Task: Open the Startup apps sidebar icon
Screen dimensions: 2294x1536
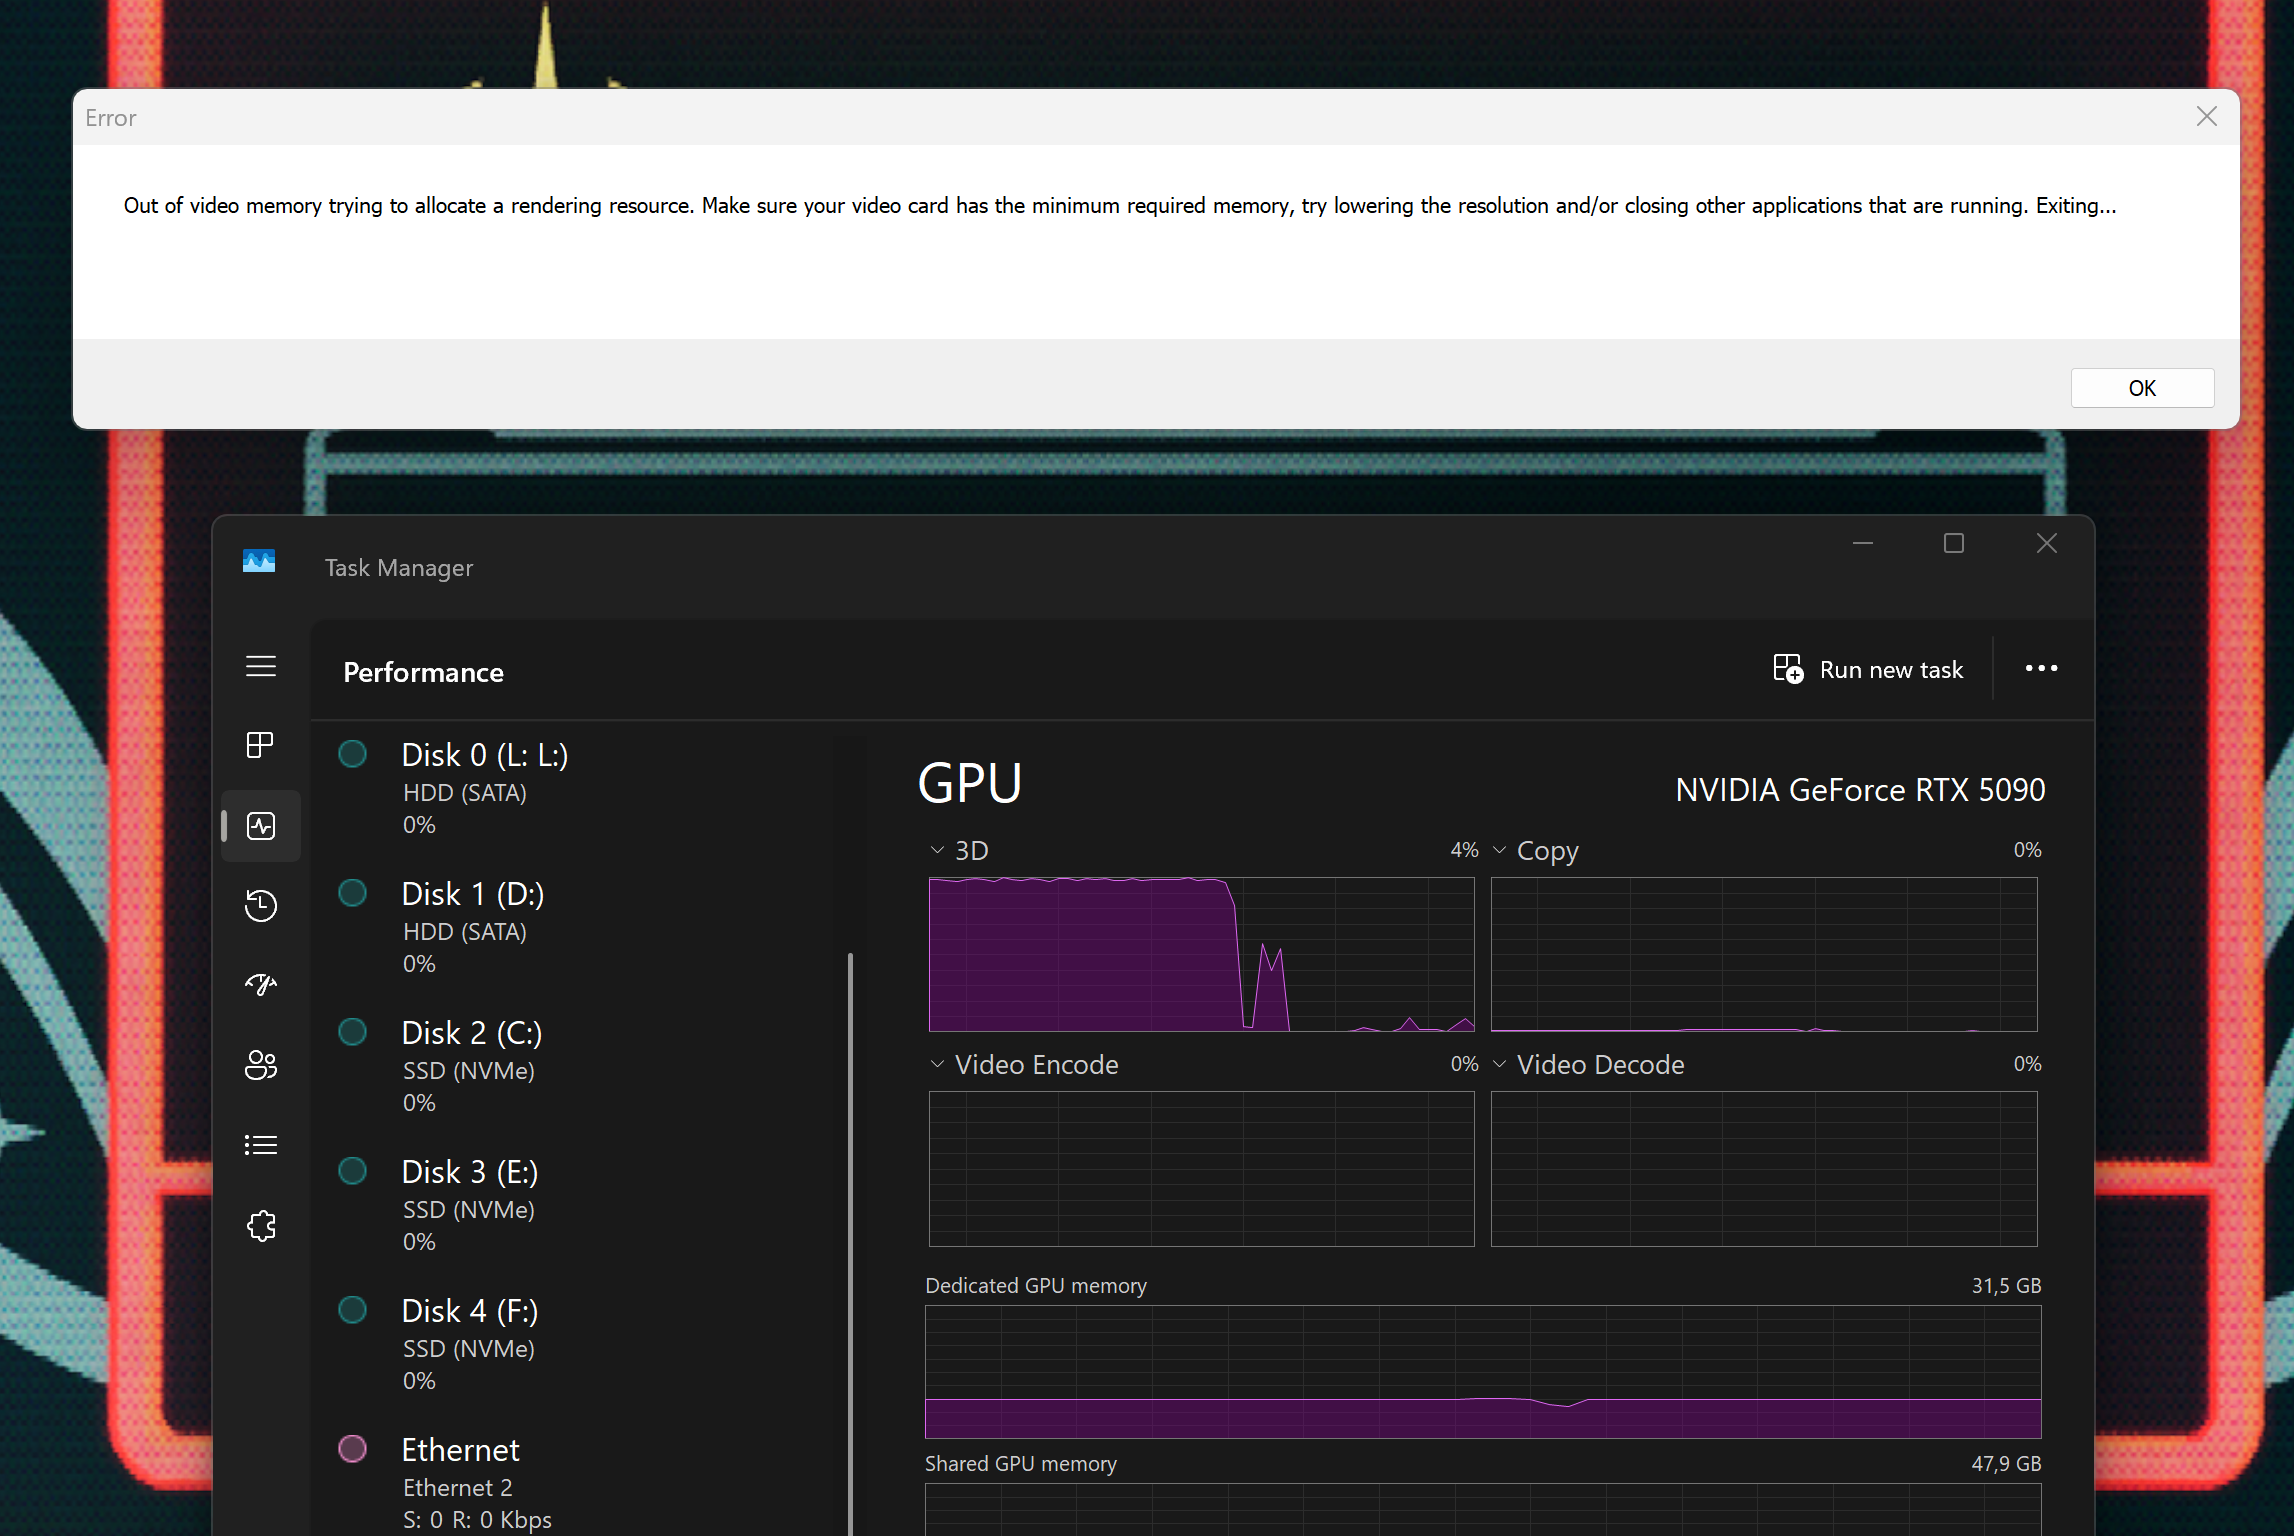Action: click(x=261, y=985)
